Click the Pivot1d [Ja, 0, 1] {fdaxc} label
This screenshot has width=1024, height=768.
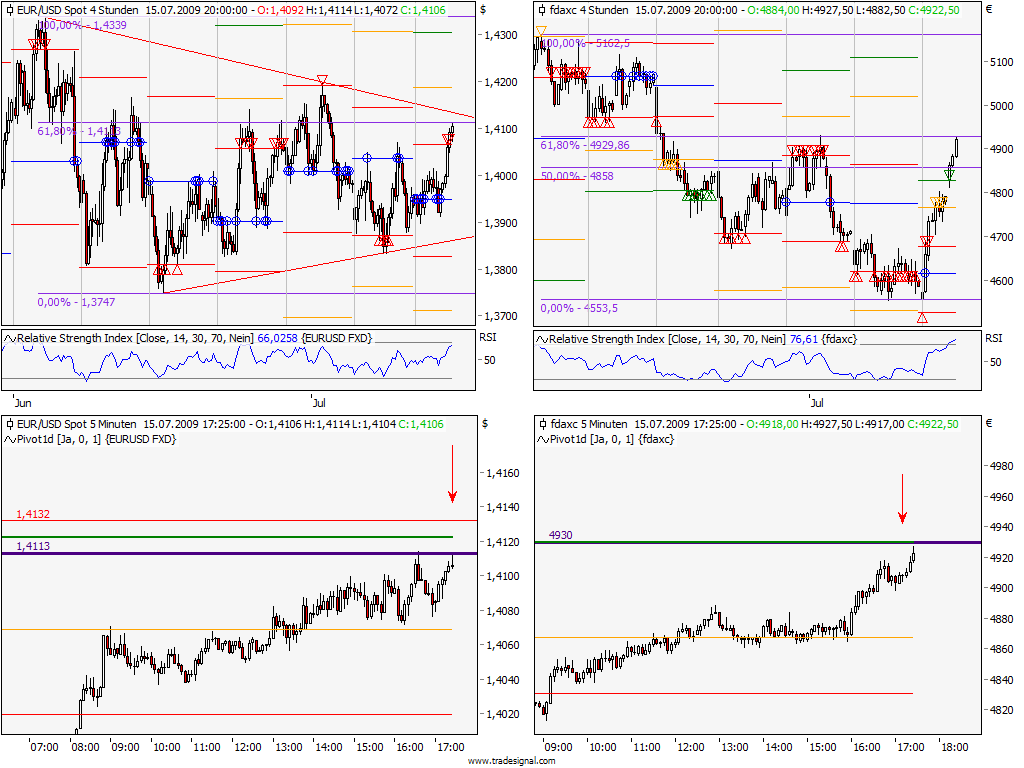(x=612, y=440)
